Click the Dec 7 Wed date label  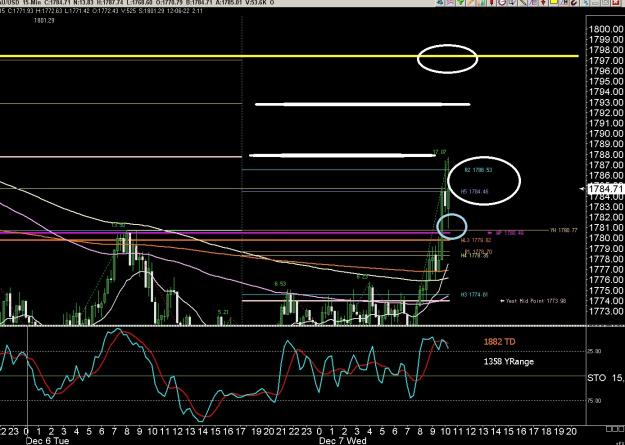[342, 441]
